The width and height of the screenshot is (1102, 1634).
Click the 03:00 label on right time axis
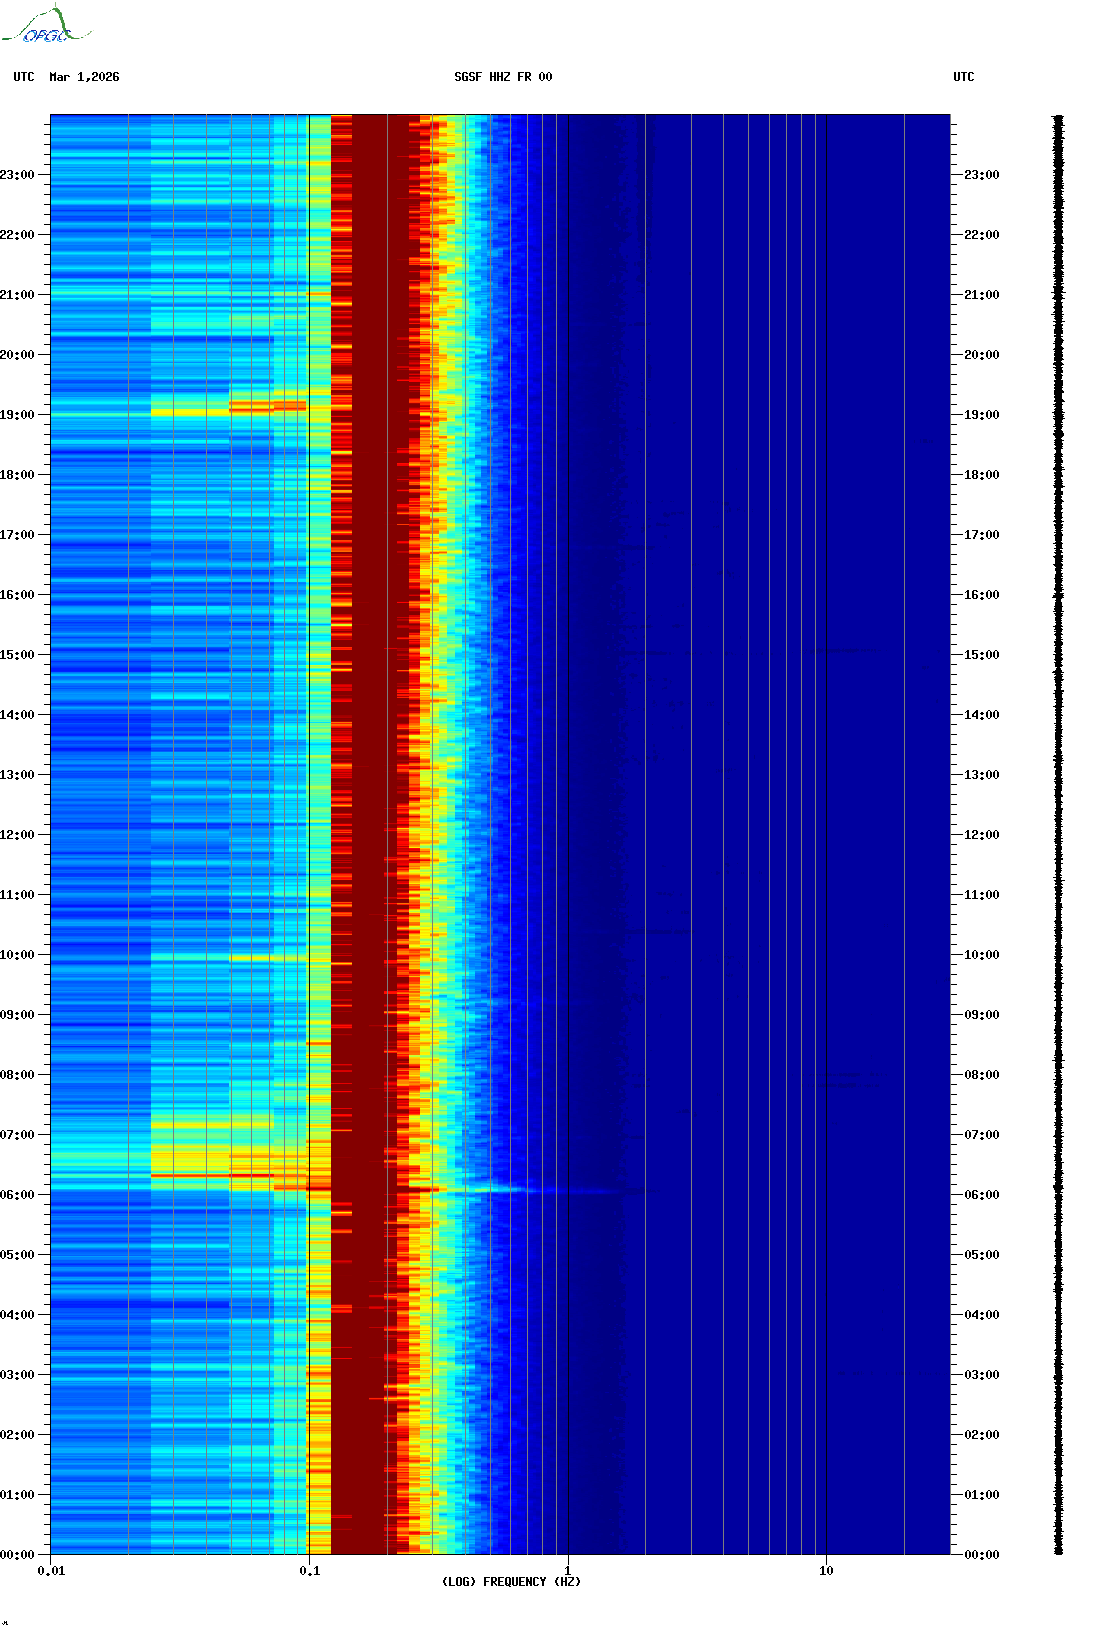click(981, 1375)
